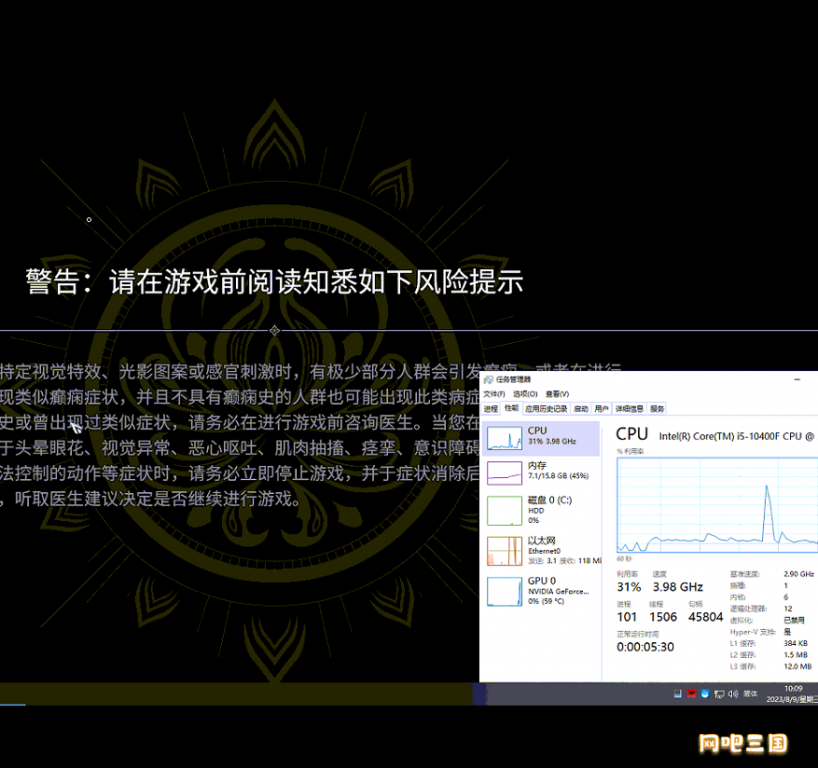Switch to the 应用历史记录 tab
Viewport: 818px width, 768px height.
pyautogui.click(x=546, y=409)
